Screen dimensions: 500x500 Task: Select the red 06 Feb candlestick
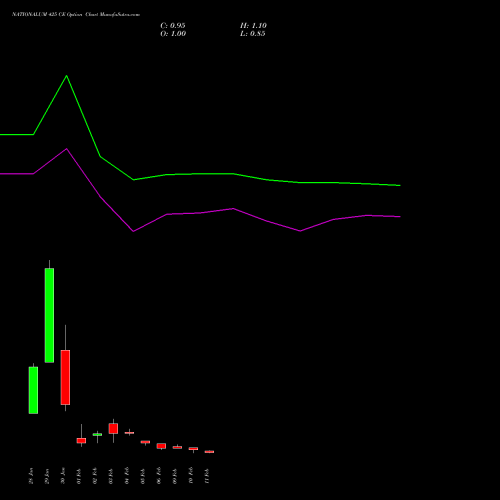click(161, 446)
